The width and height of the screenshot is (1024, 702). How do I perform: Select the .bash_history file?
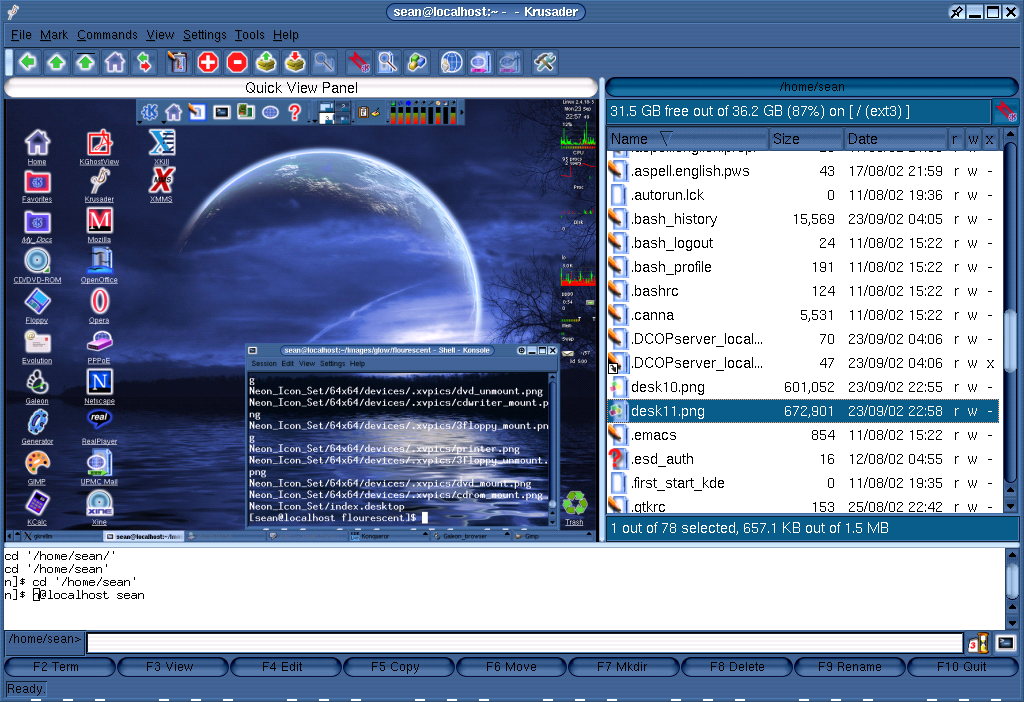(x=803, y=219)
